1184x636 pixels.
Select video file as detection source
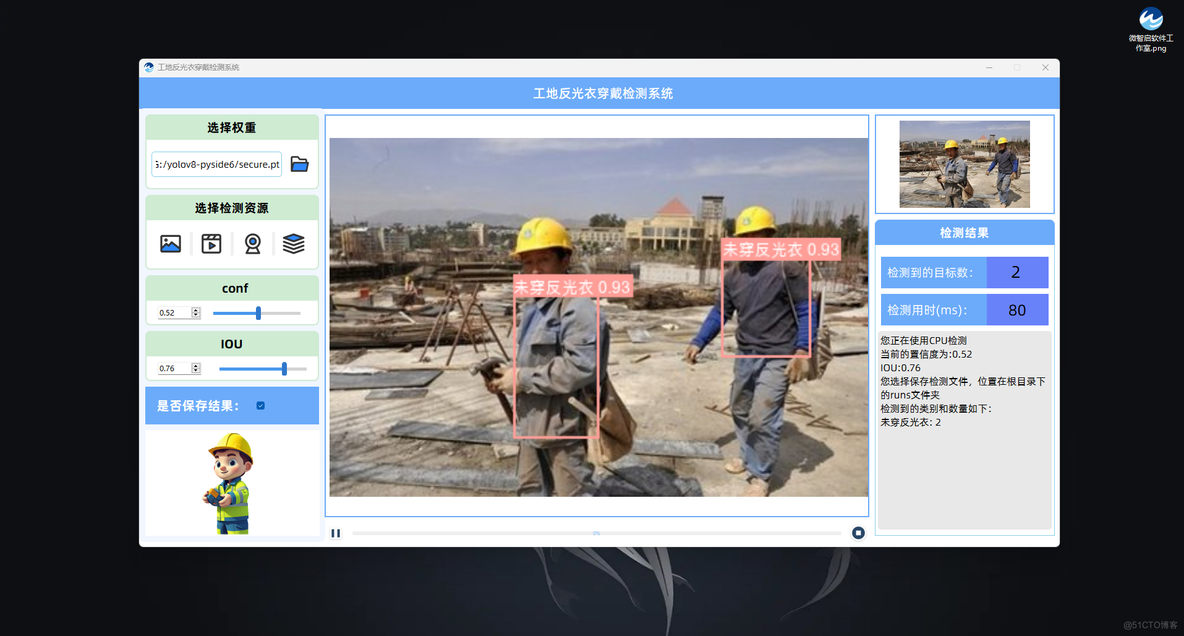coord(211,244)
